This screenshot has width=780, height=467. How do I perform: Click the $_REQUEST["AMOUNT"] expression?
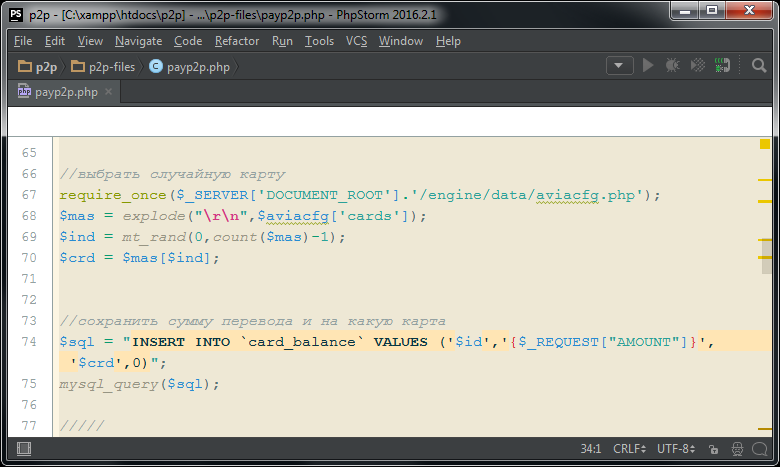pos(603,342)
